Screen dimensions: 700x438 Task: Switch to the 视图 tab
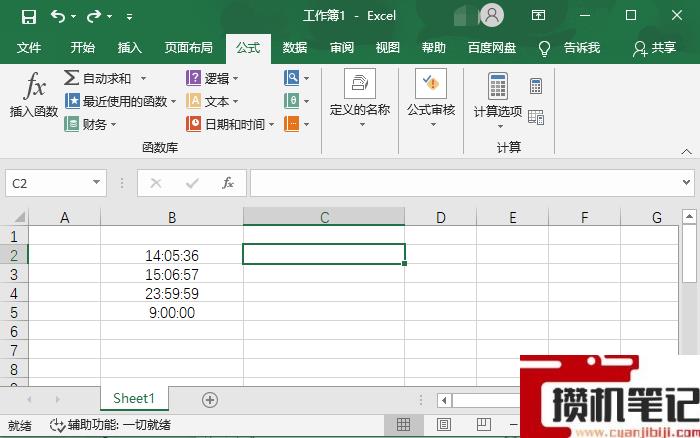click(388, 48)
